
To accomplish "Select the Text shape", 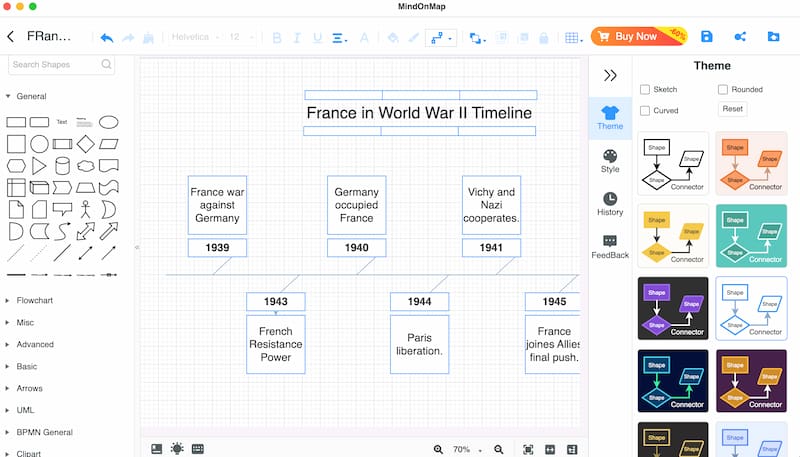I will tap(62, 122).
